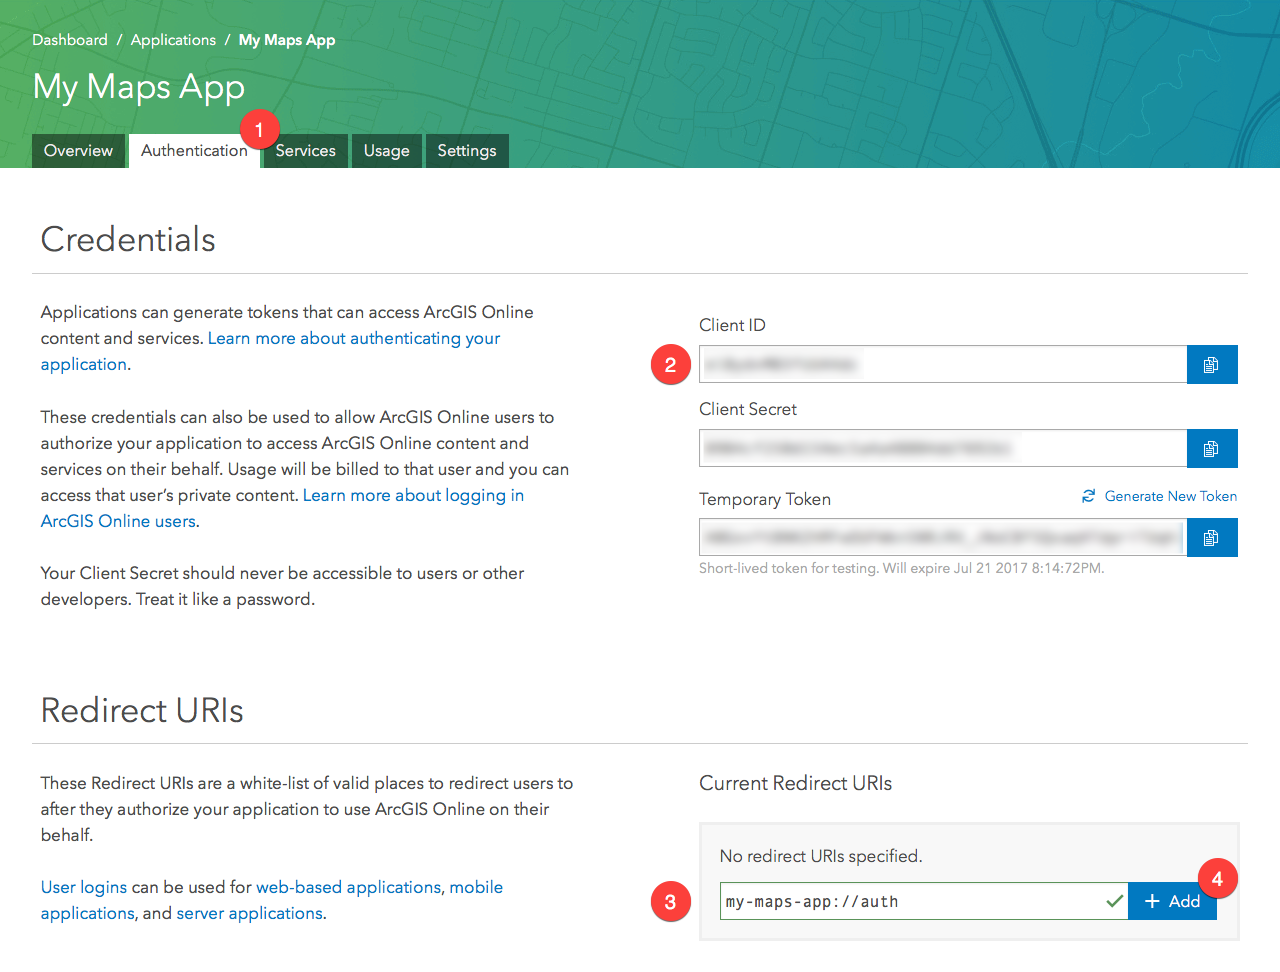Click the Temporary Token text field

click(943, 538)
